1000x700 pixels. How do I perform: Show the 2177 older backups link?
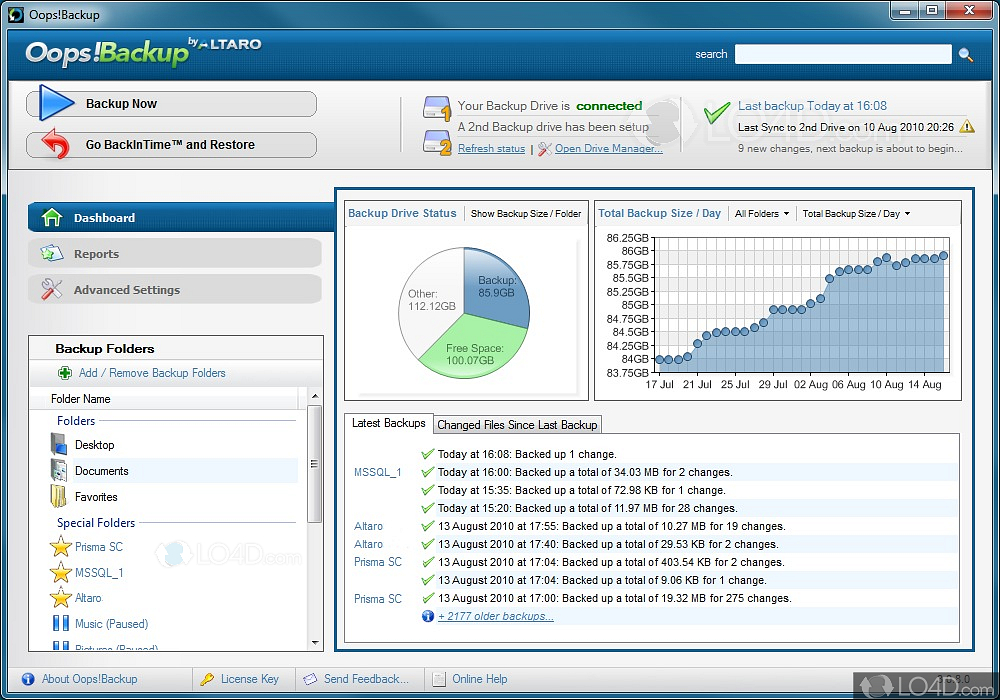coord(496,616)
